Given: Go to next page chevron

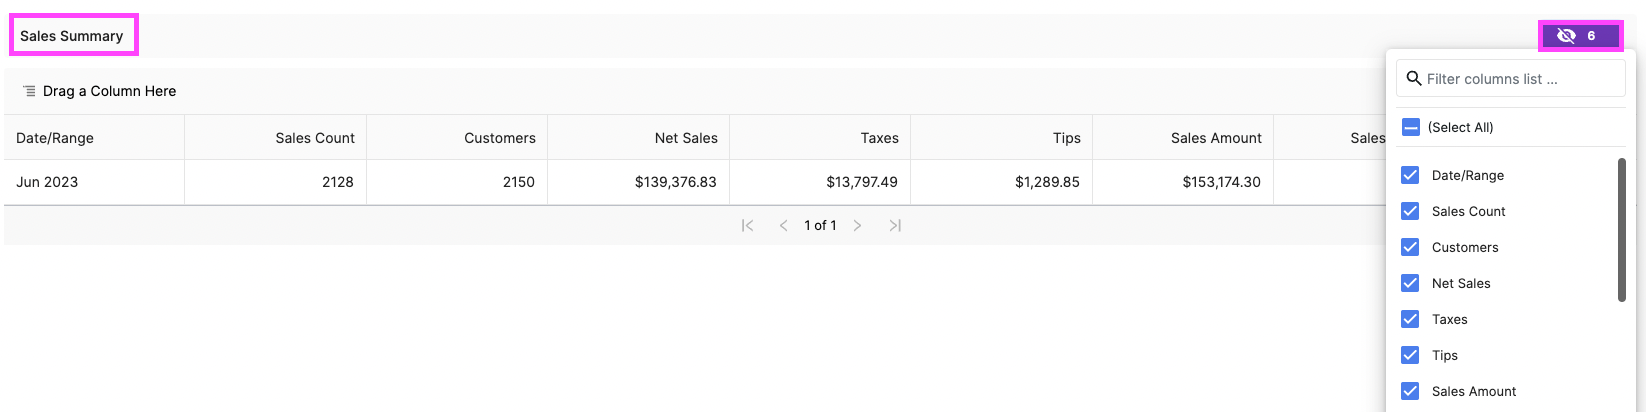Looking at the screenshot, I should coord(857,226).
